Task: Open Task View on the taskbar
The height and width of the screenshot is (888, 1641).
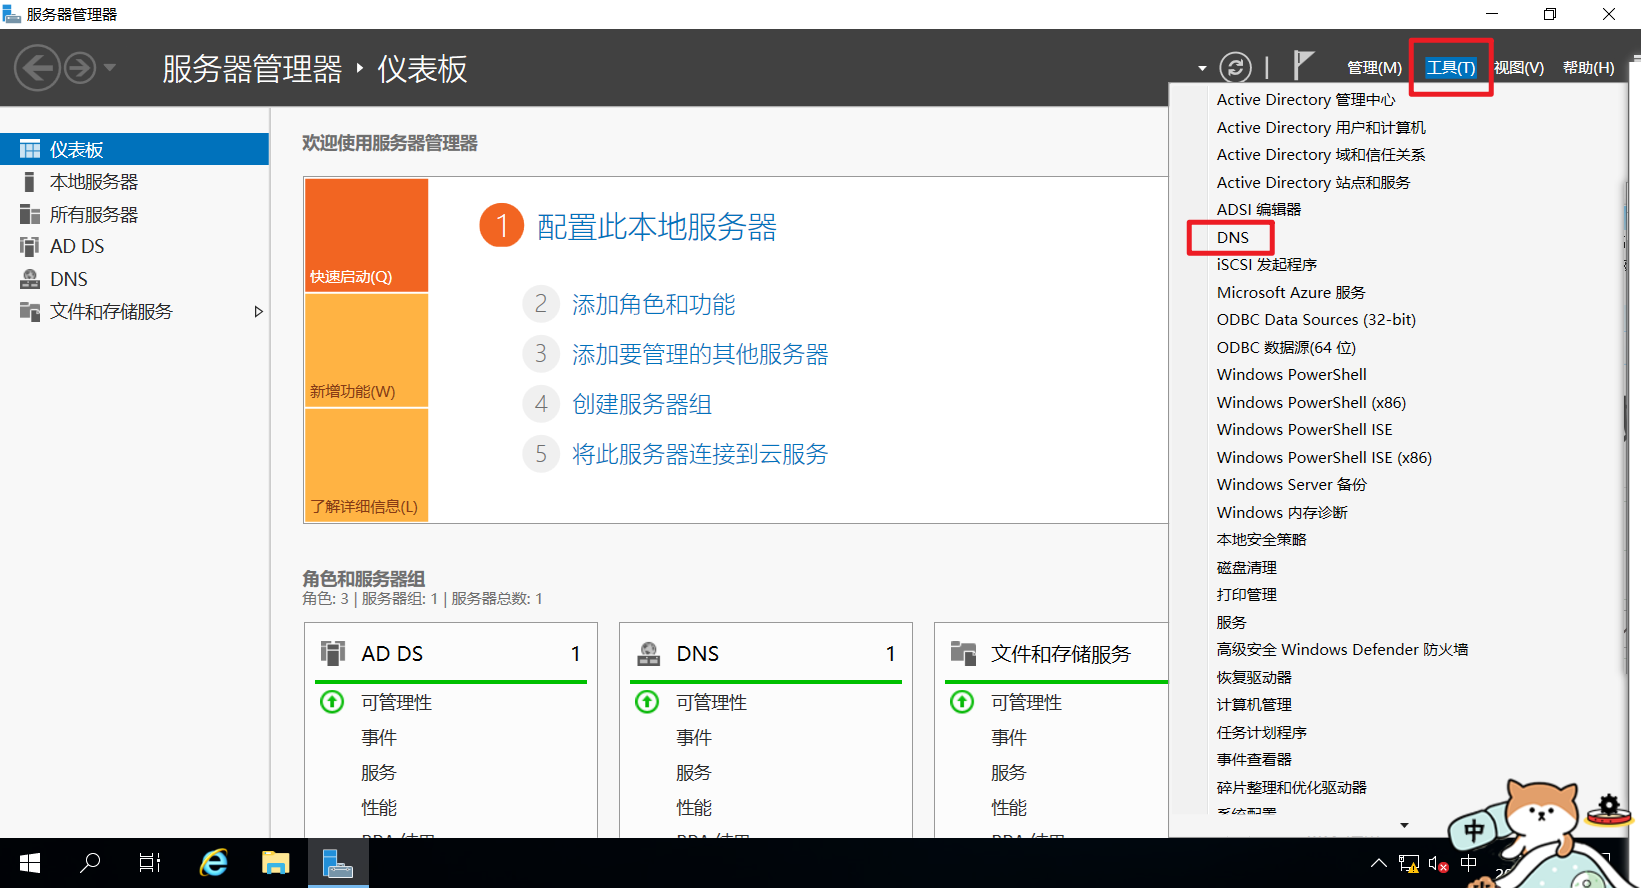Action: (x=150, y=863)
